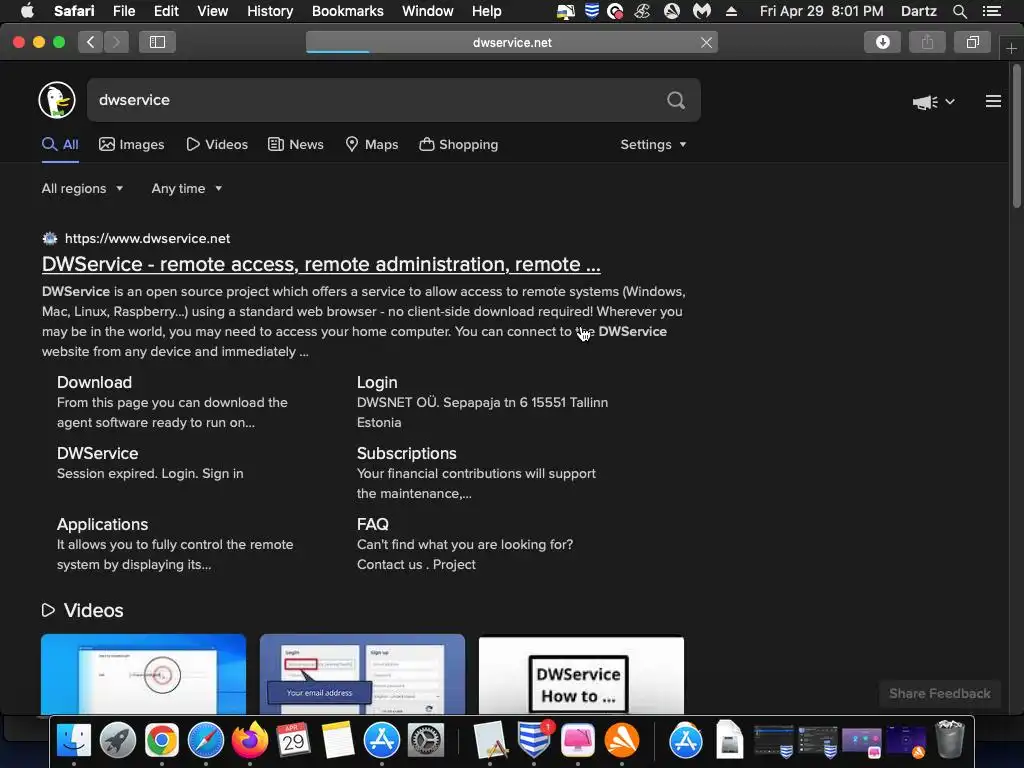Open System Preferences gear in the Dock
The height and width of the screenshot is (768, 1024).
click(426, 740)
